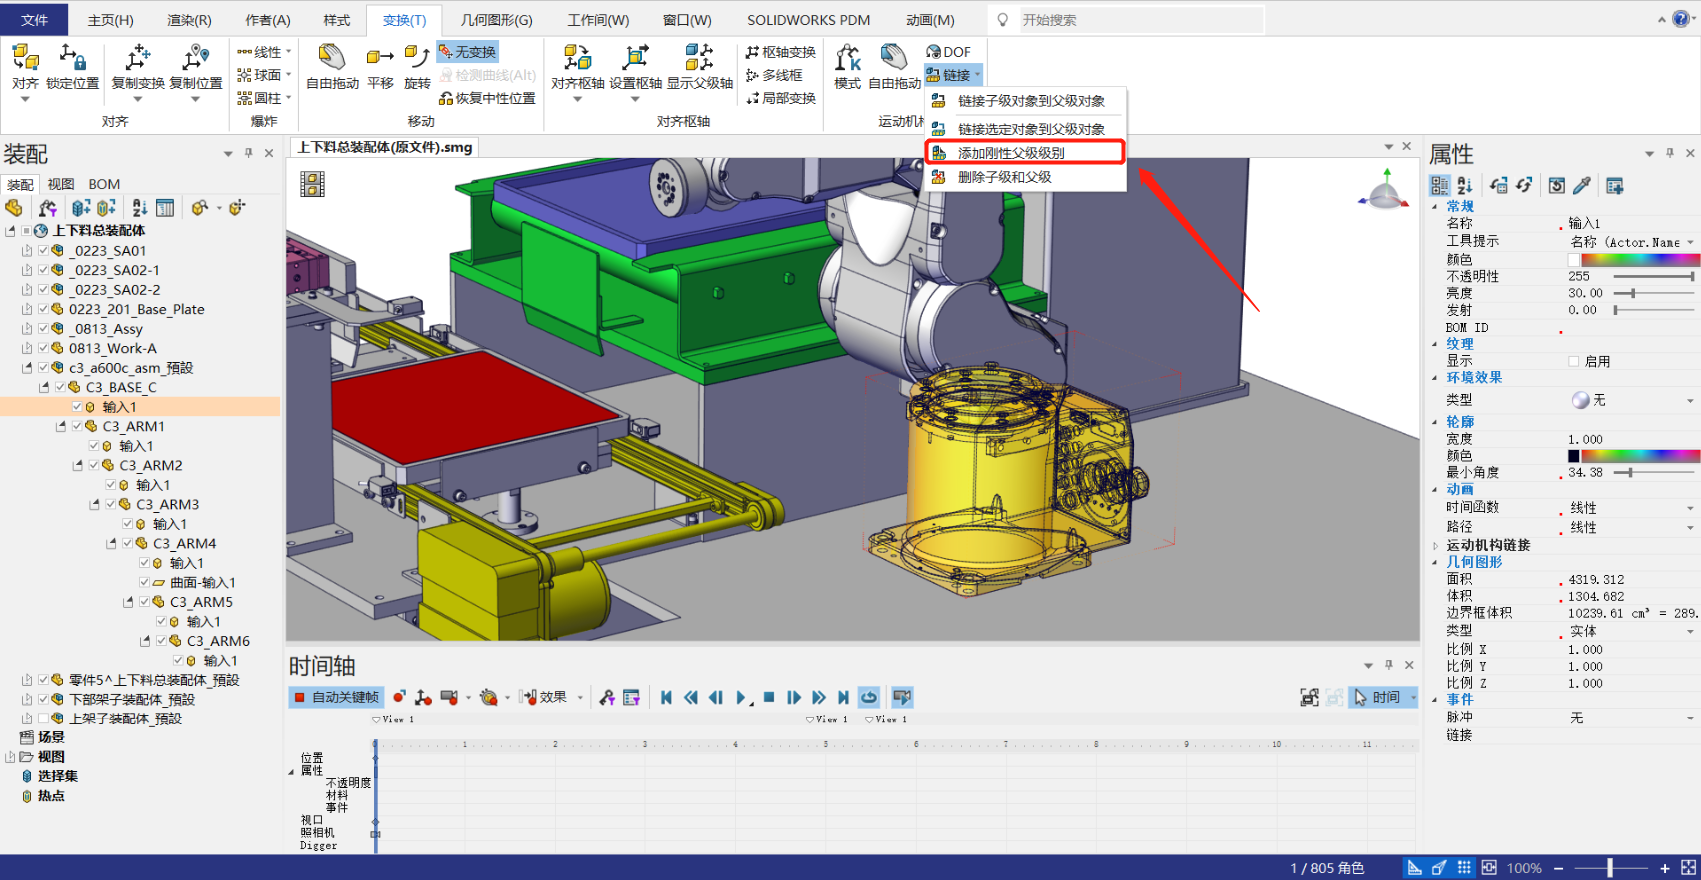The height and width of the screenshot is (880, 1701).
Task: Select the Rotate (旋转) tool
Action: point(417,58)
